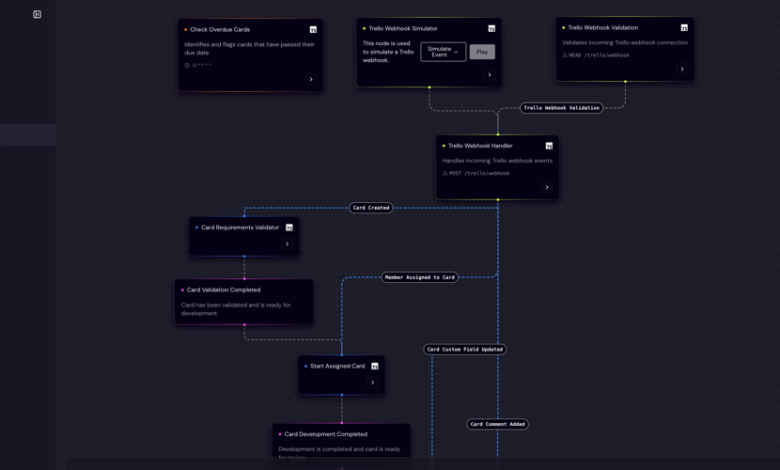This screenshot has height=470, width=780.
Task: Click the 'Identifies and flags cards' description text
Action: coord(249,48)
